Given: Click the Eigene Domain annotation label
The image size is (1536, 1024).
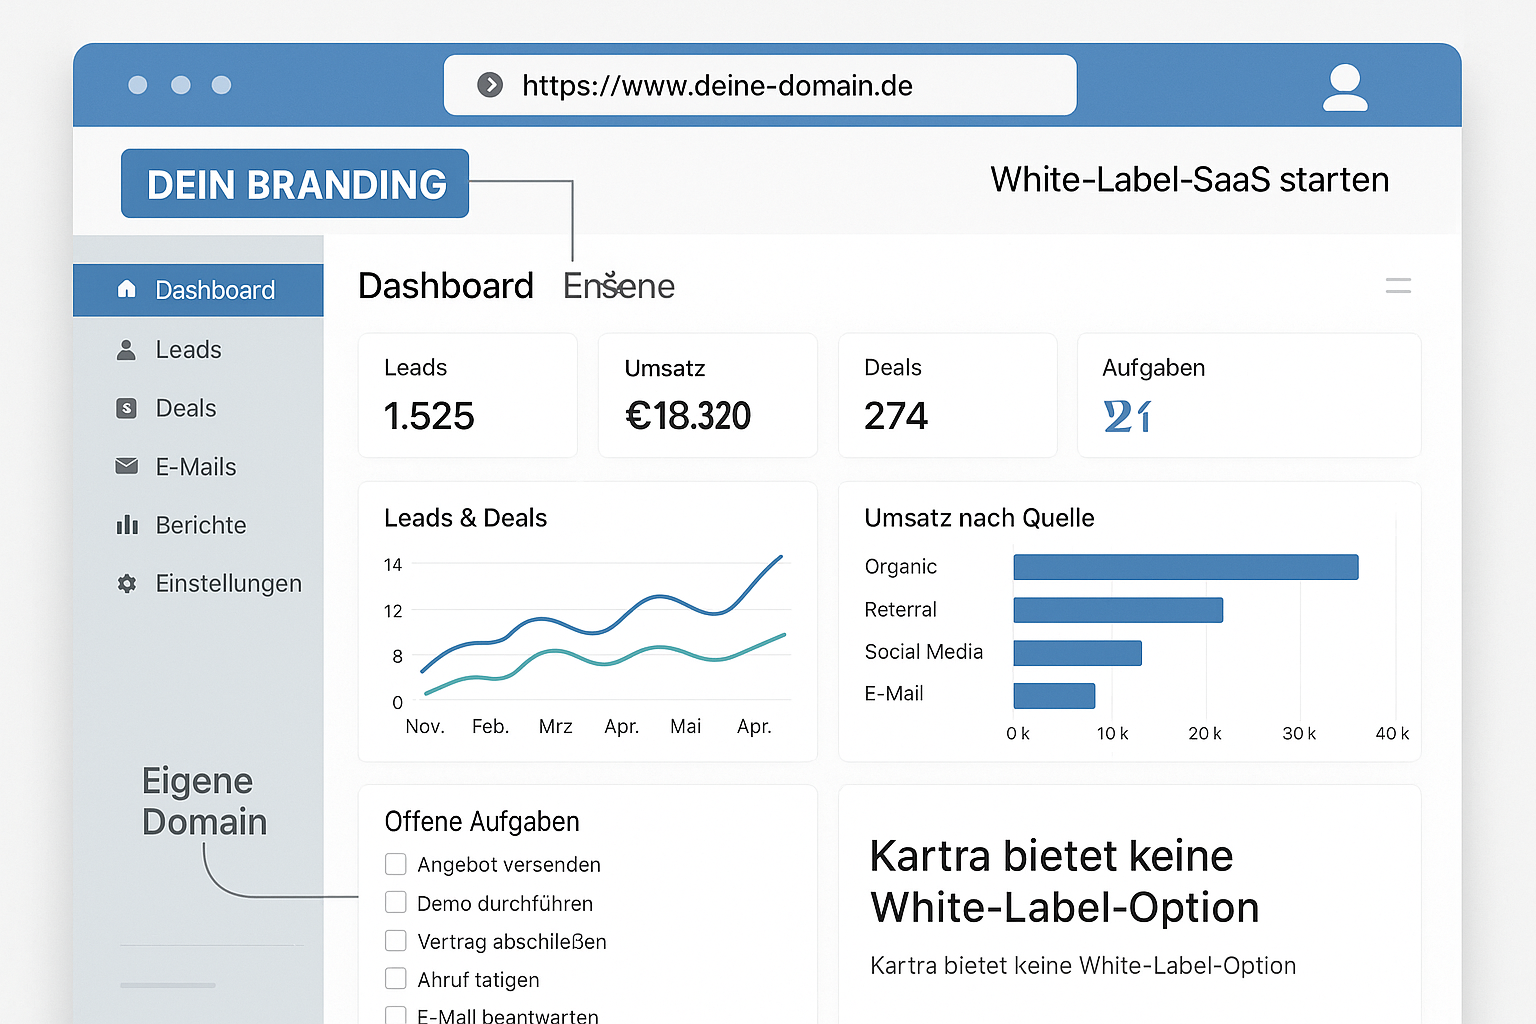Looking at the screenshot, I should tap(205, 801).
